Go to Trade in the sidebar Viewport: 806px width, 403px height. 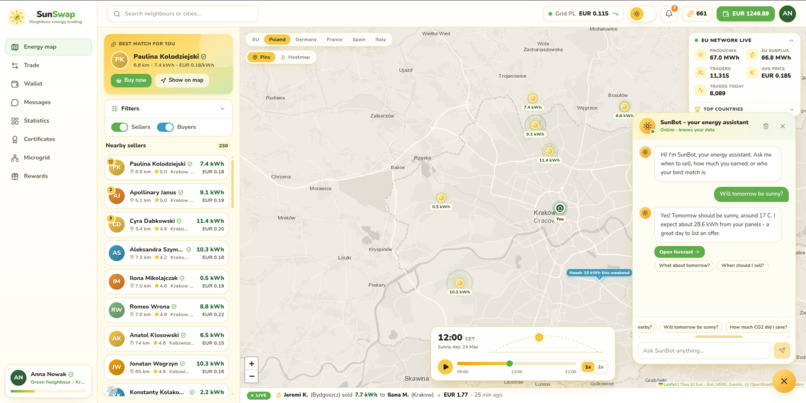point(48,65)
